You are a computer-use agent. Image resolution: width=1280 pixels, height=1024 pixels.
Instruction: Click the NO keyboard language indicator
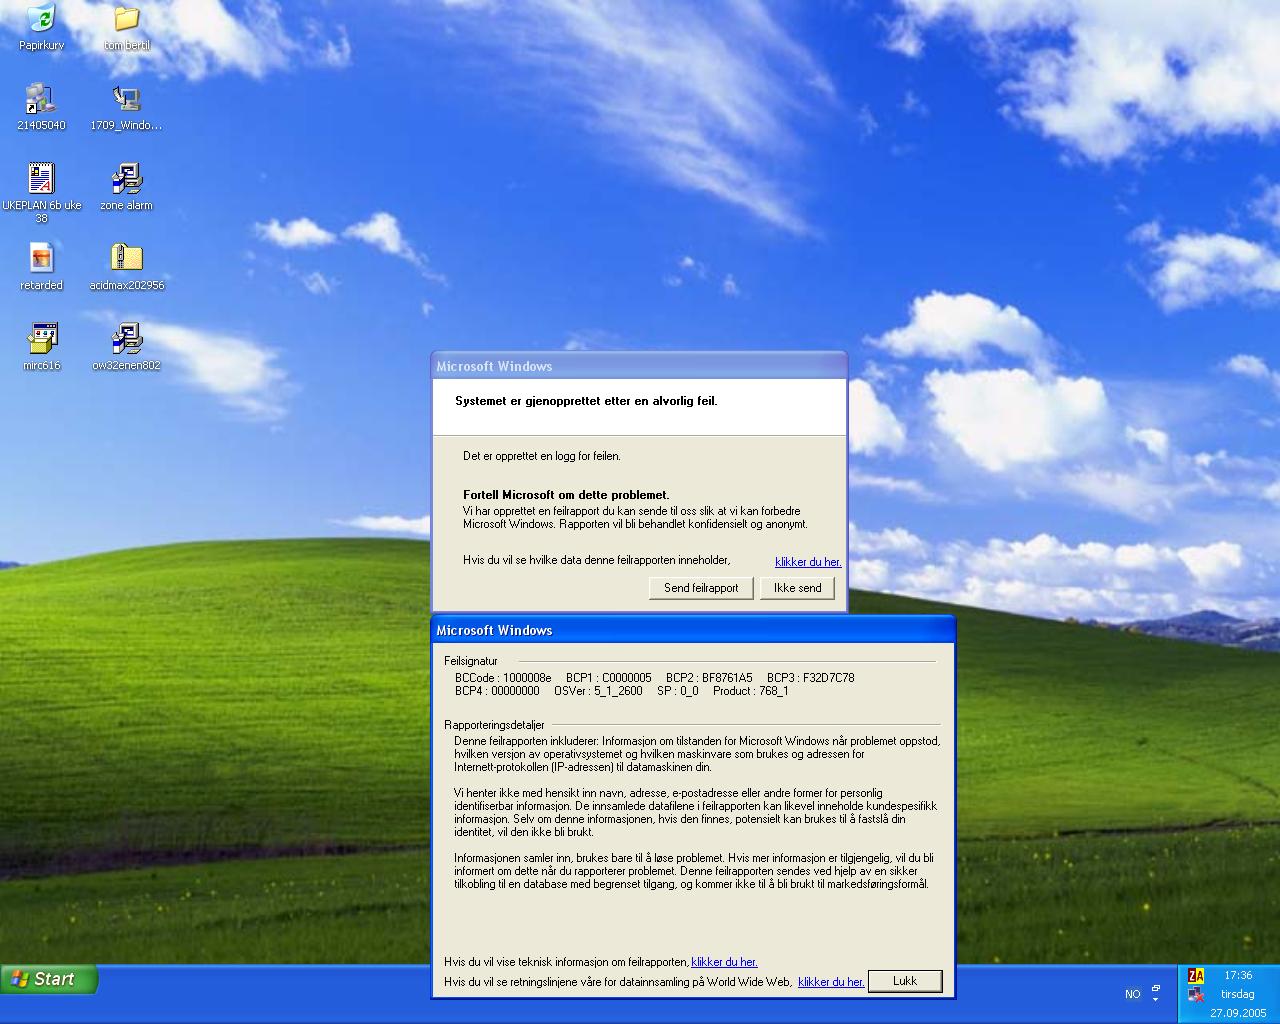[1133, 994]
